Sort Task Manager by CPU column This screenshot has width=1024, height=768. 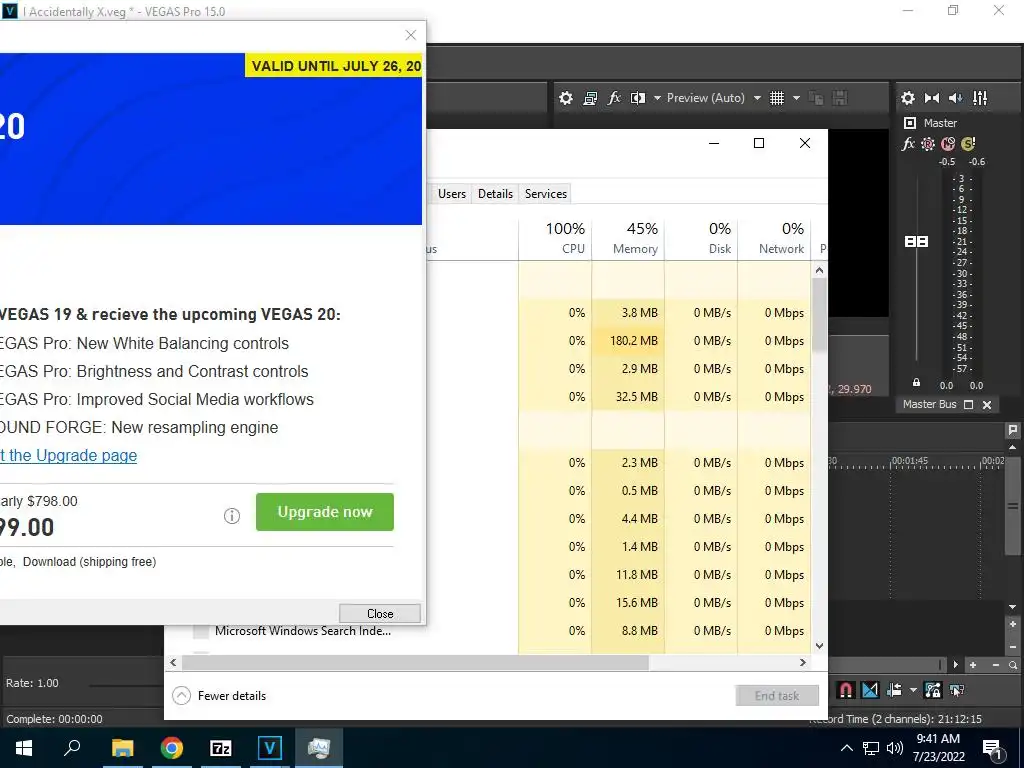(x=555, y=238)
